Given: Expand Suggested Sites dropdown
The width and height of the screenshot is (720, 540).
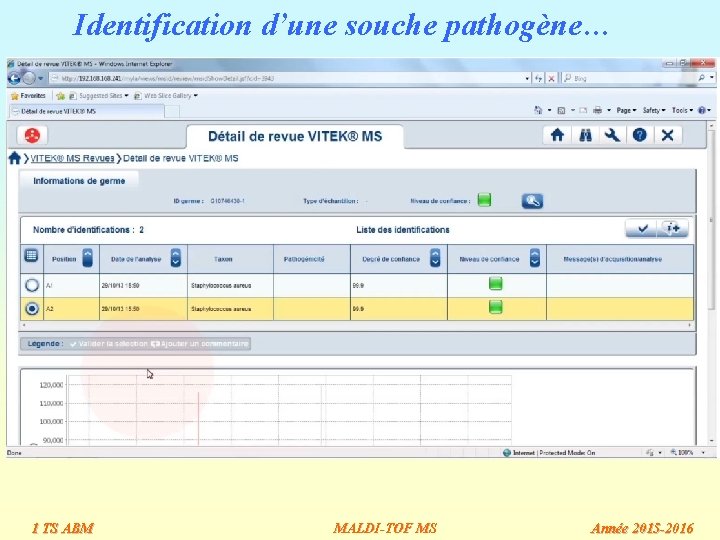Looking at the screenshot, I should coord(126,96).
